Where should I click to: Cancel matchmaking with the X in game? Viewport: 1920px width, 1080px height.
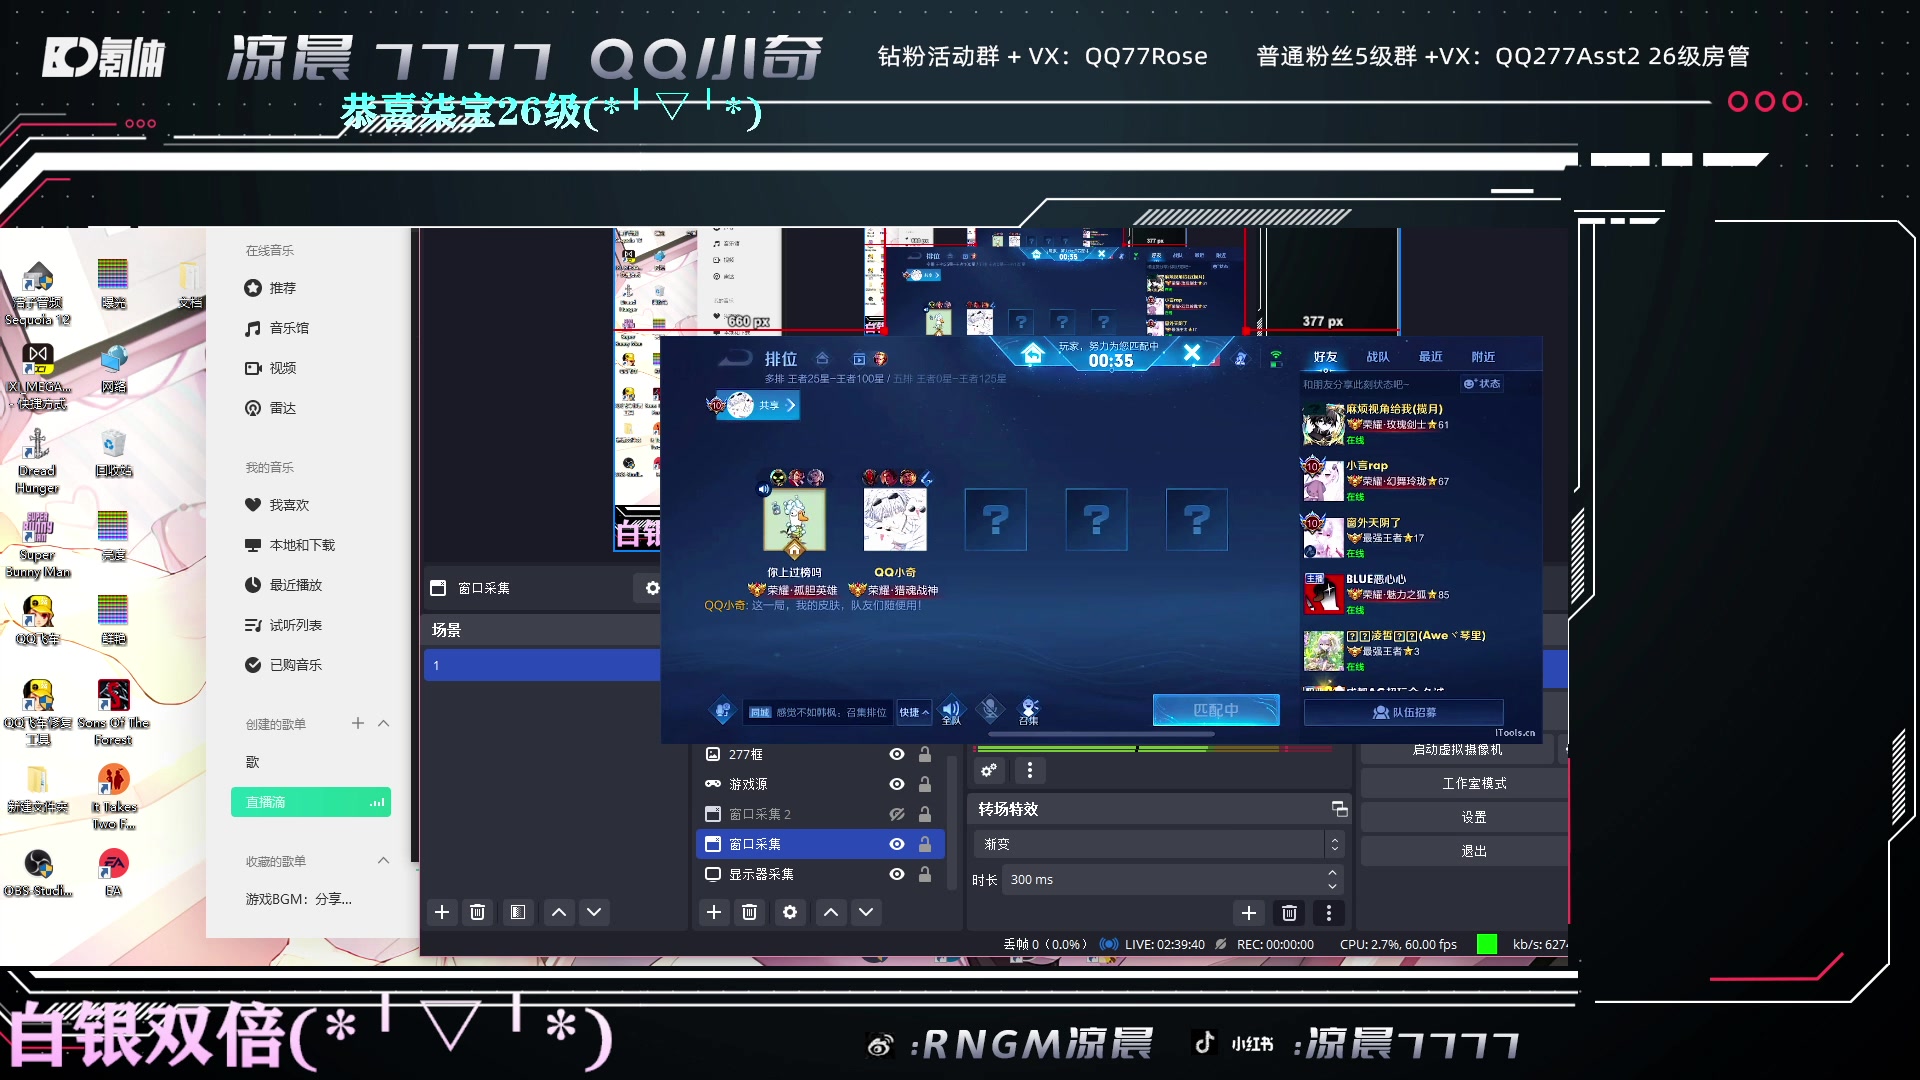[x=1192, y=353]
